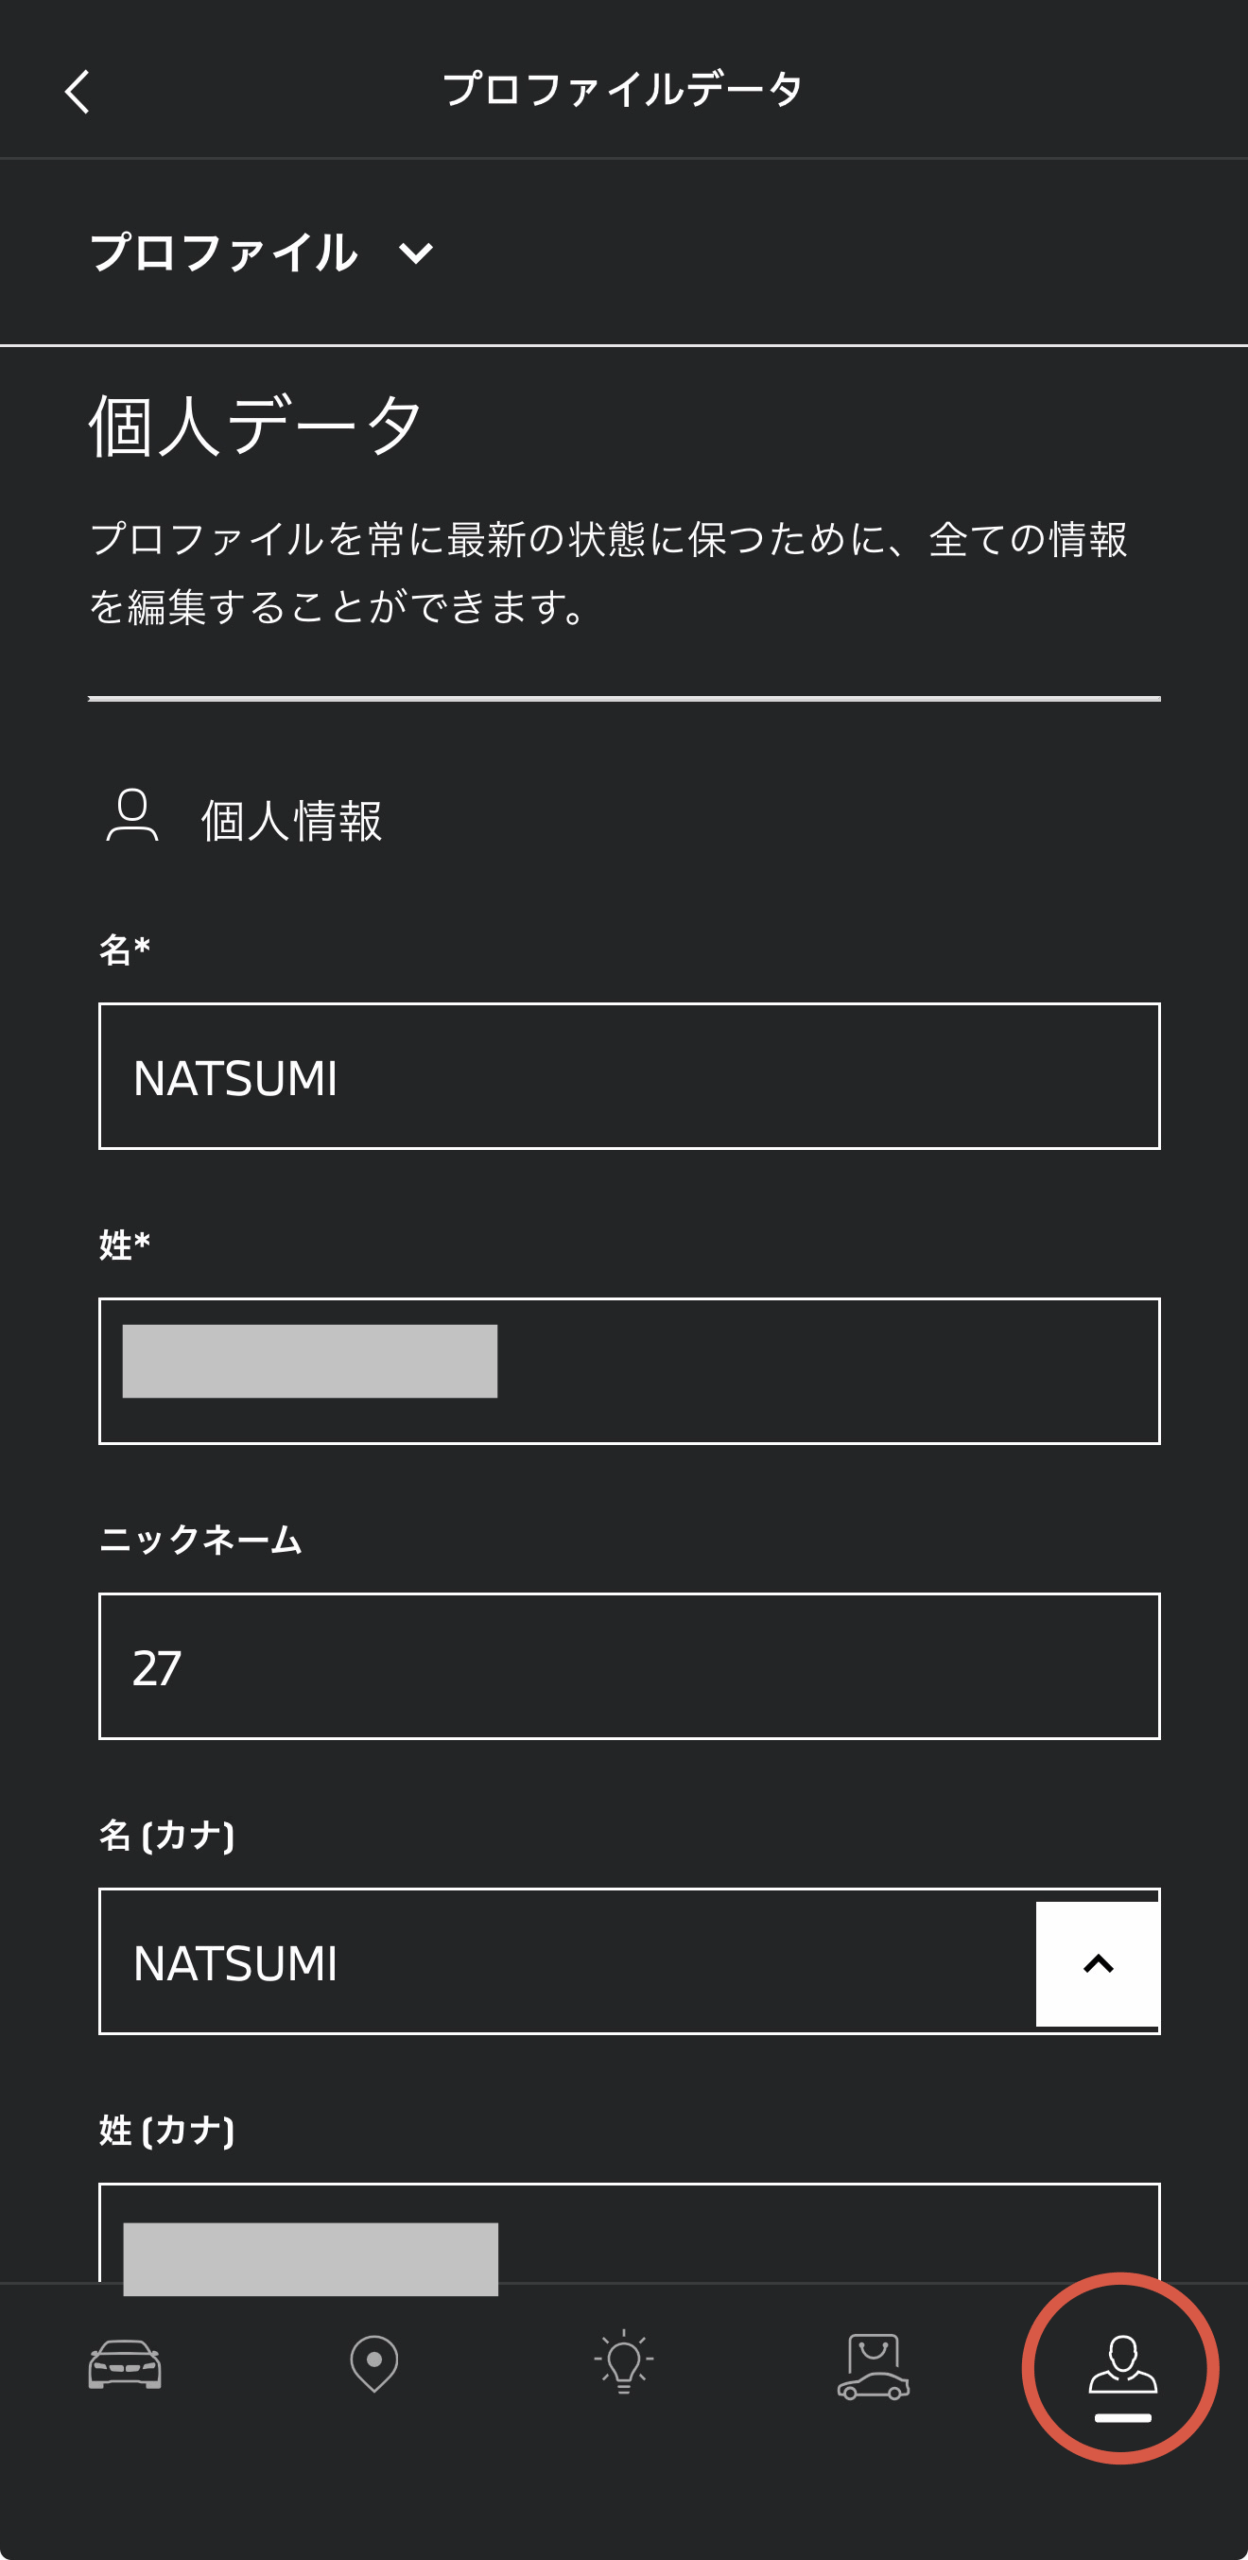Image resolution: width=1248 pixels, height=2560 pixels.
Task: Tap the ニックネーム field label
Action: 200,1539
